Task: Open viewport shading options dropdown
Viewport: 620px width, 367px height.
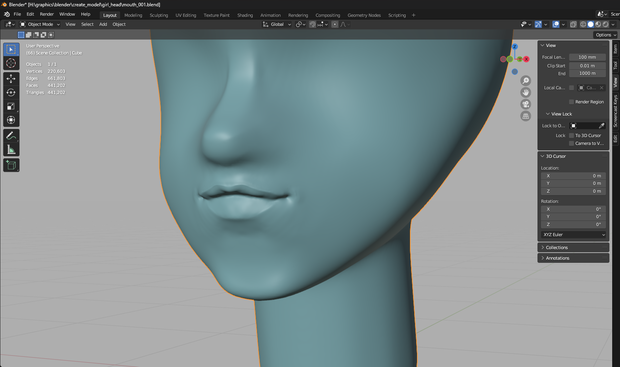Action: tap(613, 25)
